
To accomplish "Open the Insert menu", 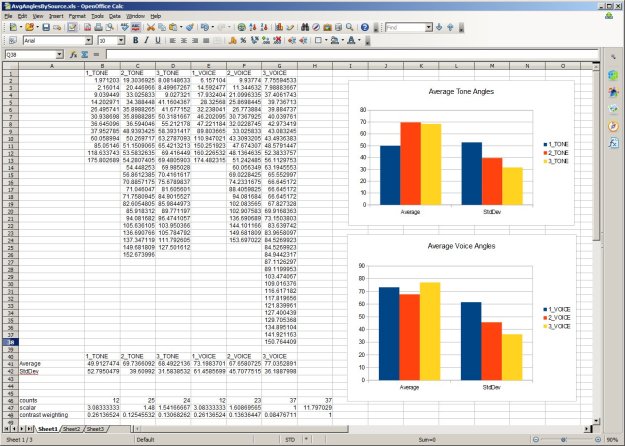I will pyautogui.click(x=55, y=16).
